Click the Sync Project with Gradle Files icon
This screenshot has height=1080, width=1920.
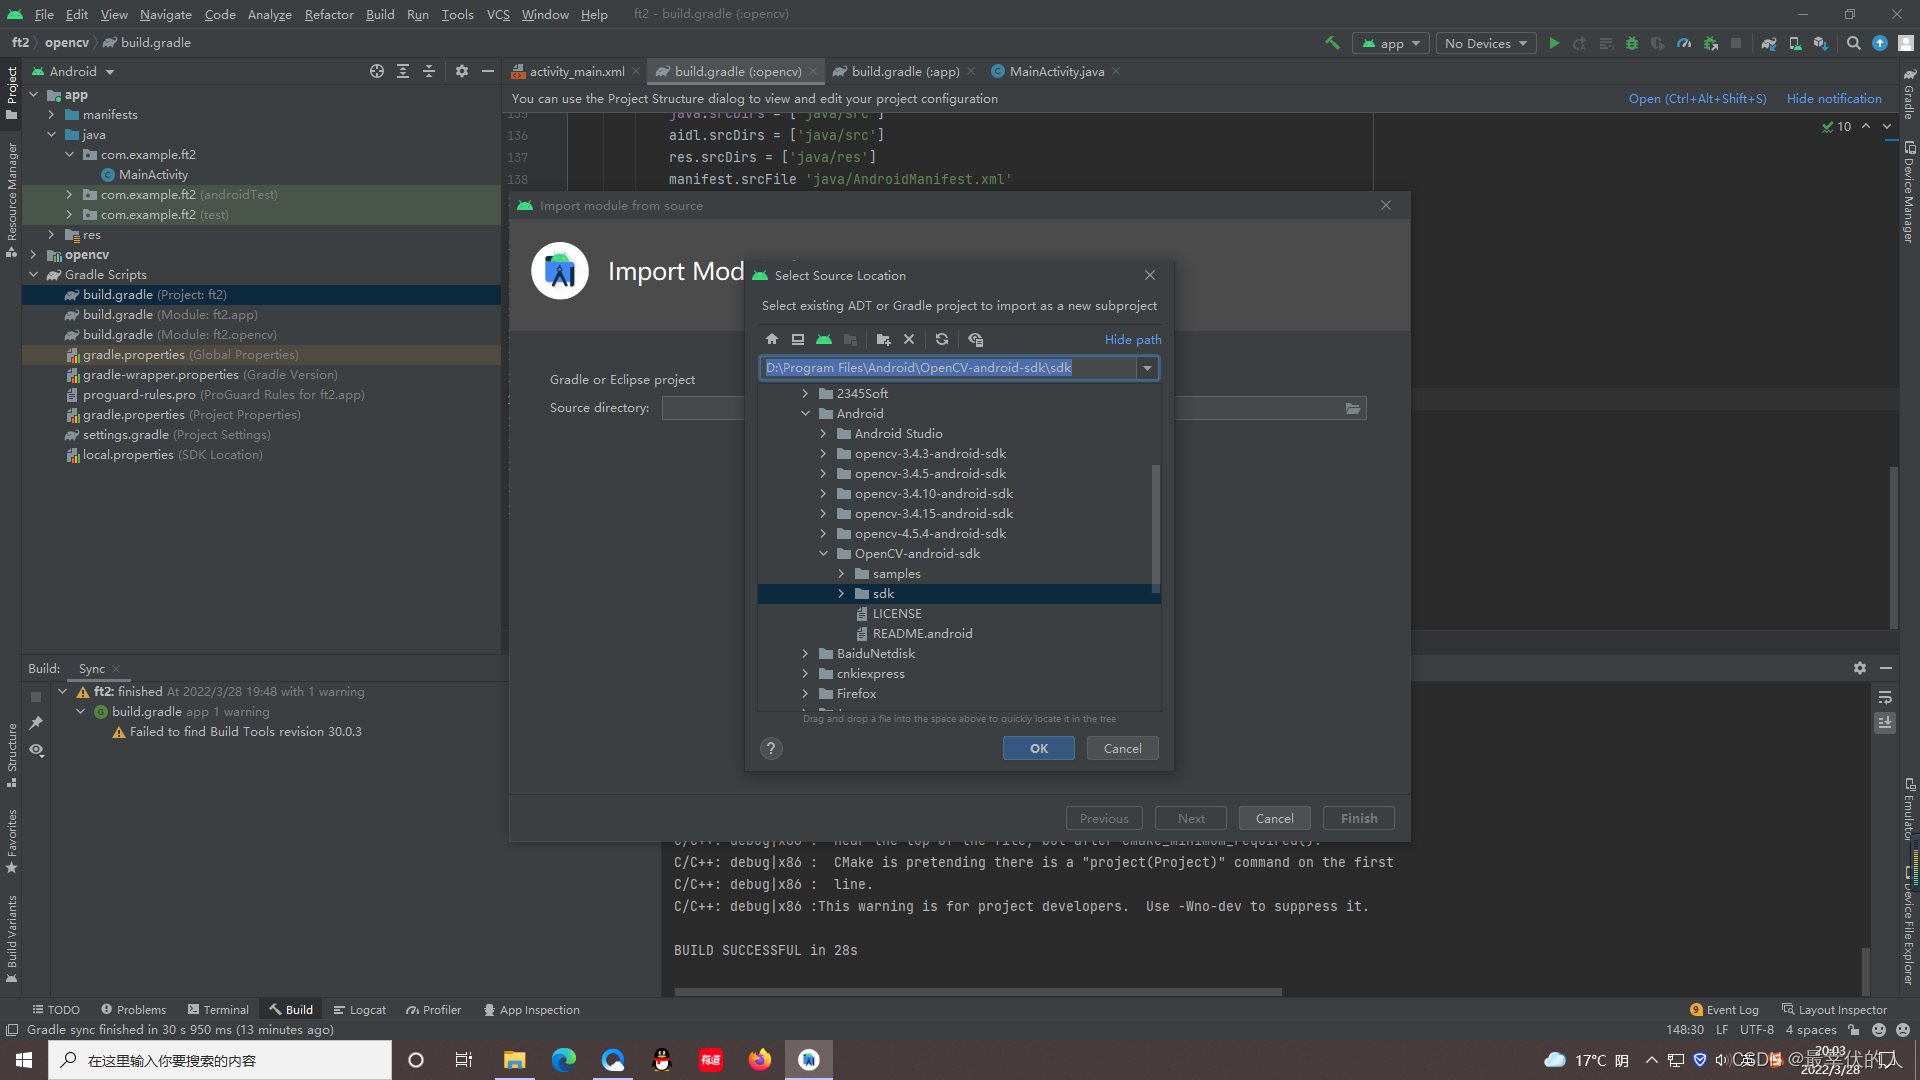click(x=1768, y=44)
